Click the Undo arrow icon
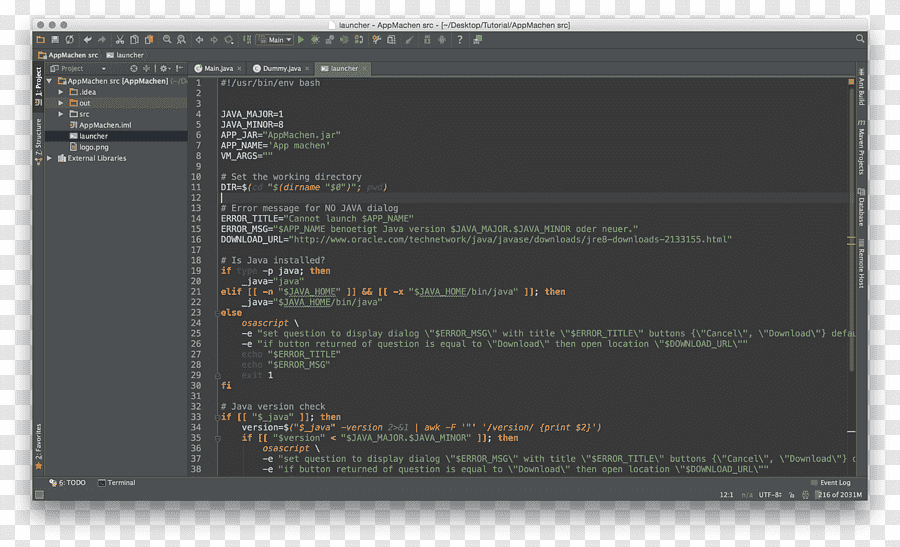900x547 pixels. click(x=87, y=40)
